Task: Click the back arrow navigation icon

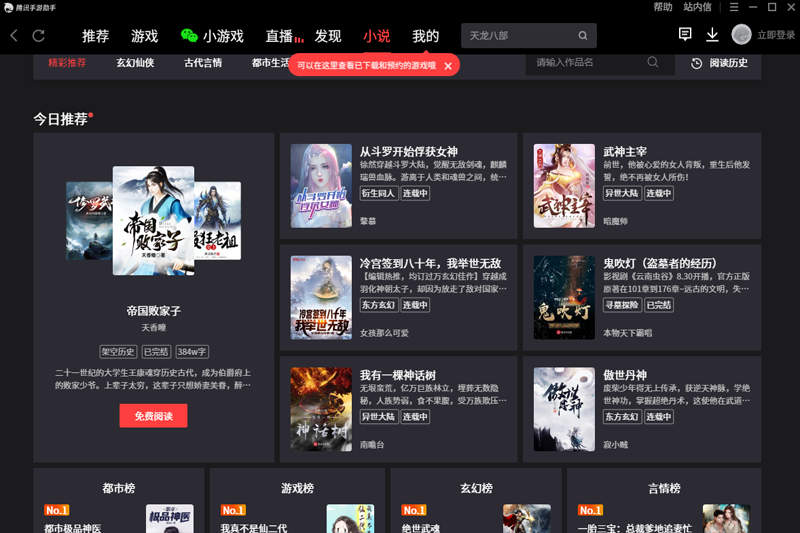Action: coord(14,36)
